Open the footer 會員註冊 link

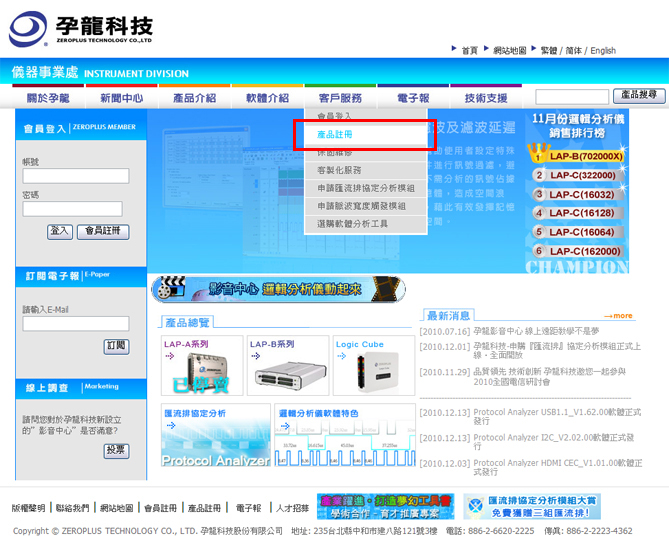pos(160,508)
